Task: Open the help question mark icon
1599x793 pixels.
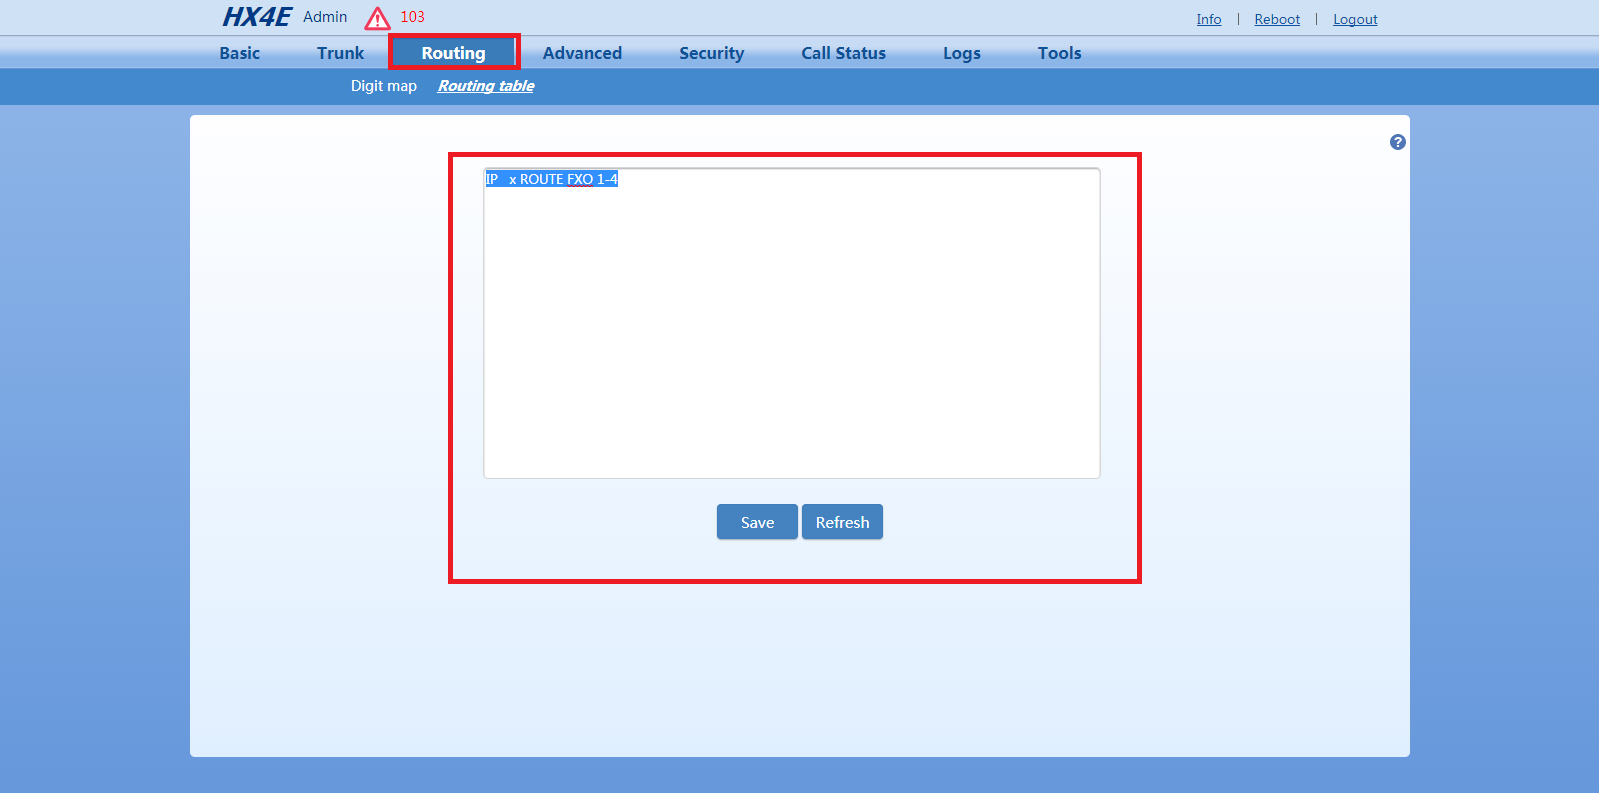Action: (1397, 142)
